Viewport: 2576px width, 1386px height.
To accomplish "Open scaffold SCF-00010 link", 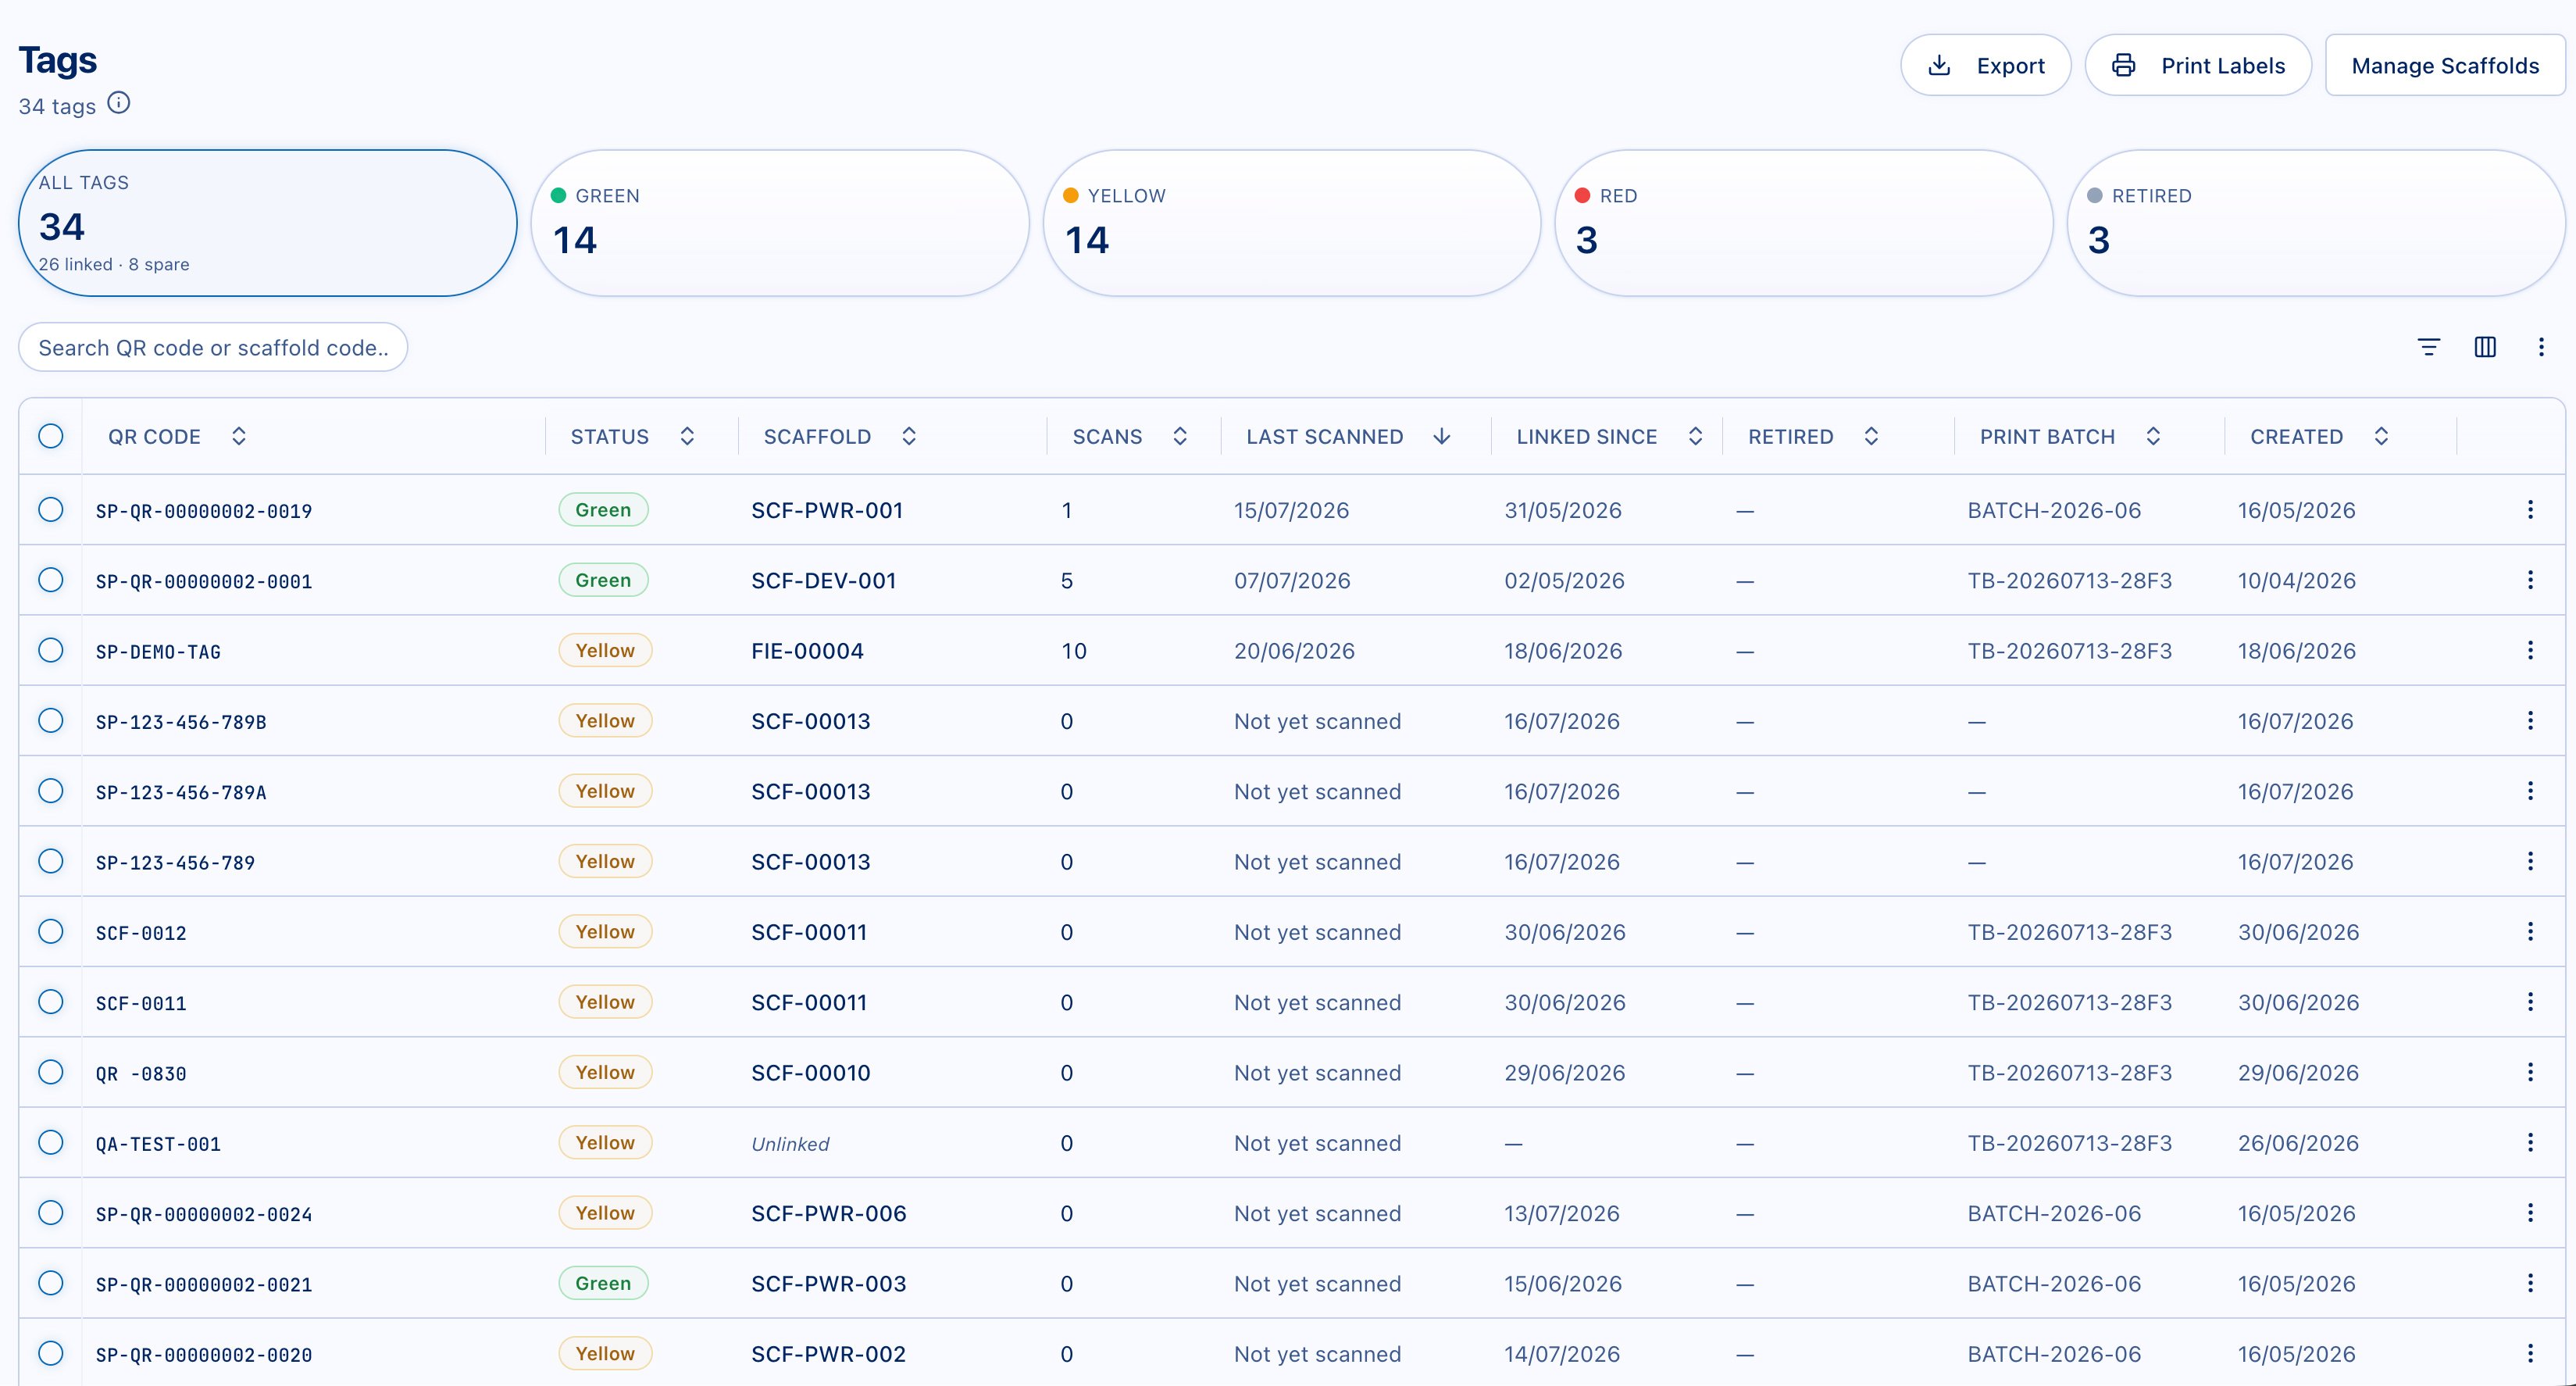I will (811, 1073).
